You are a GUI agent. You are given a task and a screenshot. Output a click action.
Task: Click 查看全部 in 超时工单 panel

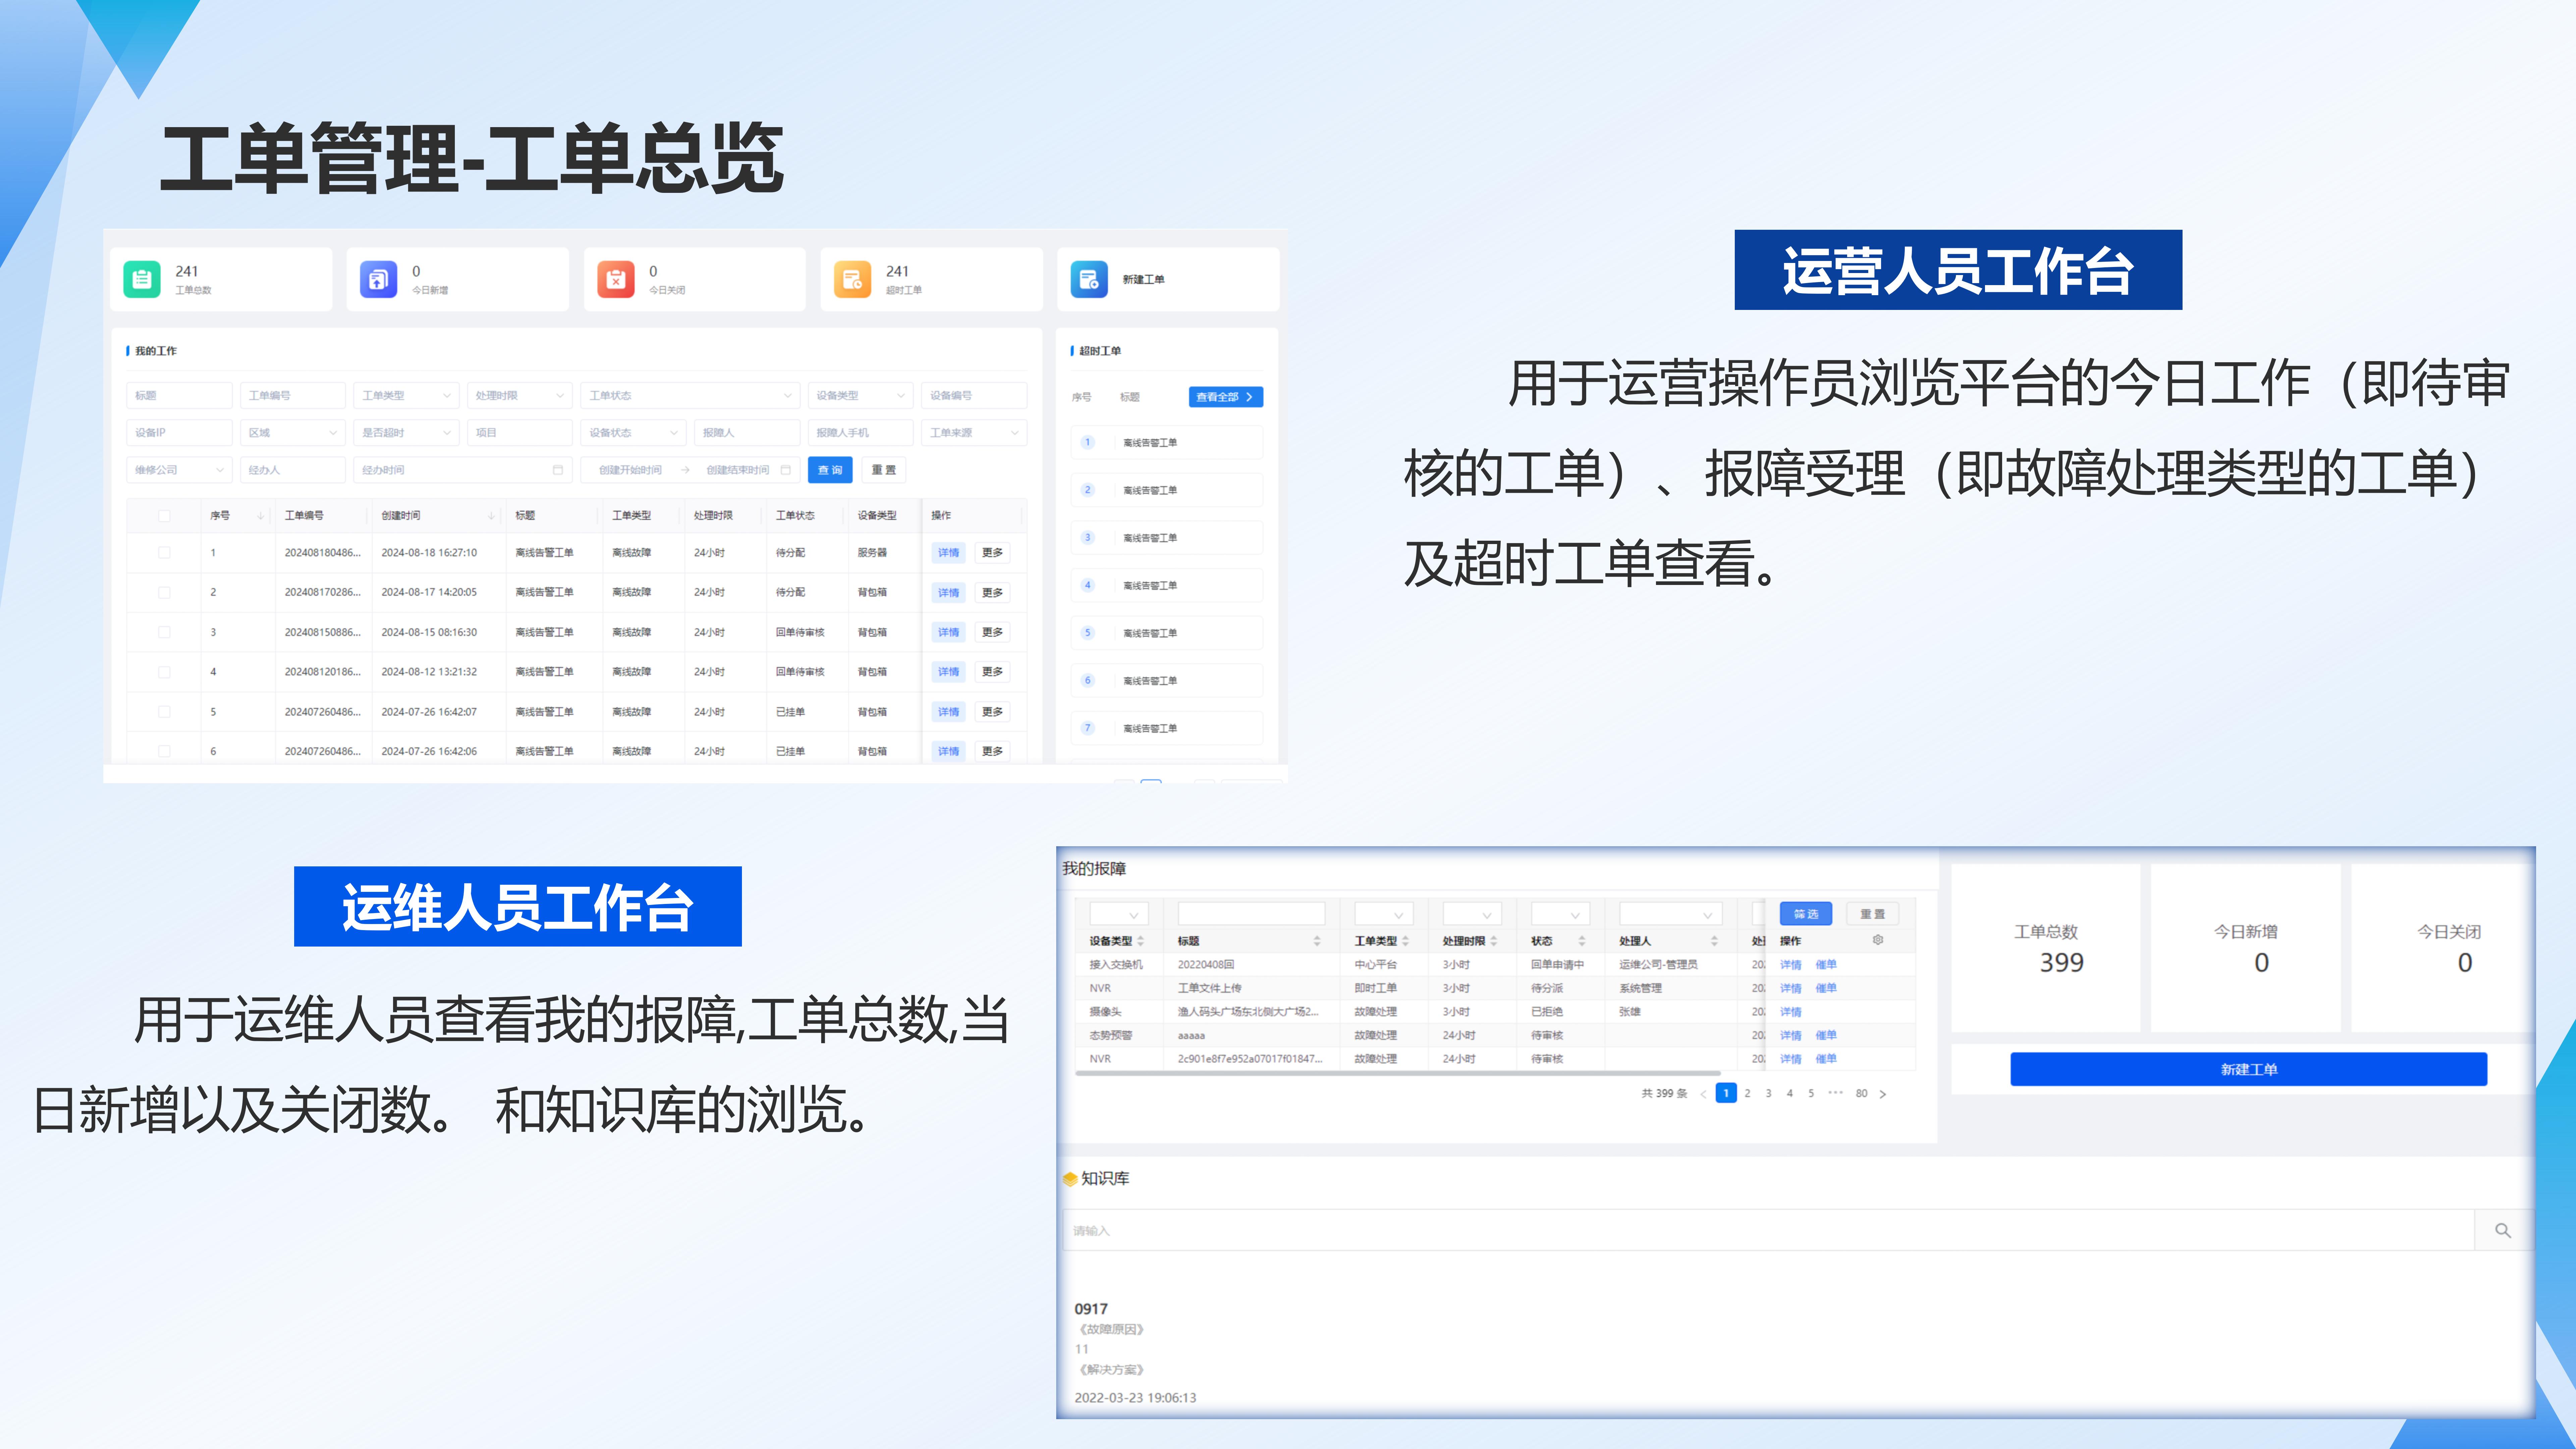pyautogui.click(x=1226, y=397)
